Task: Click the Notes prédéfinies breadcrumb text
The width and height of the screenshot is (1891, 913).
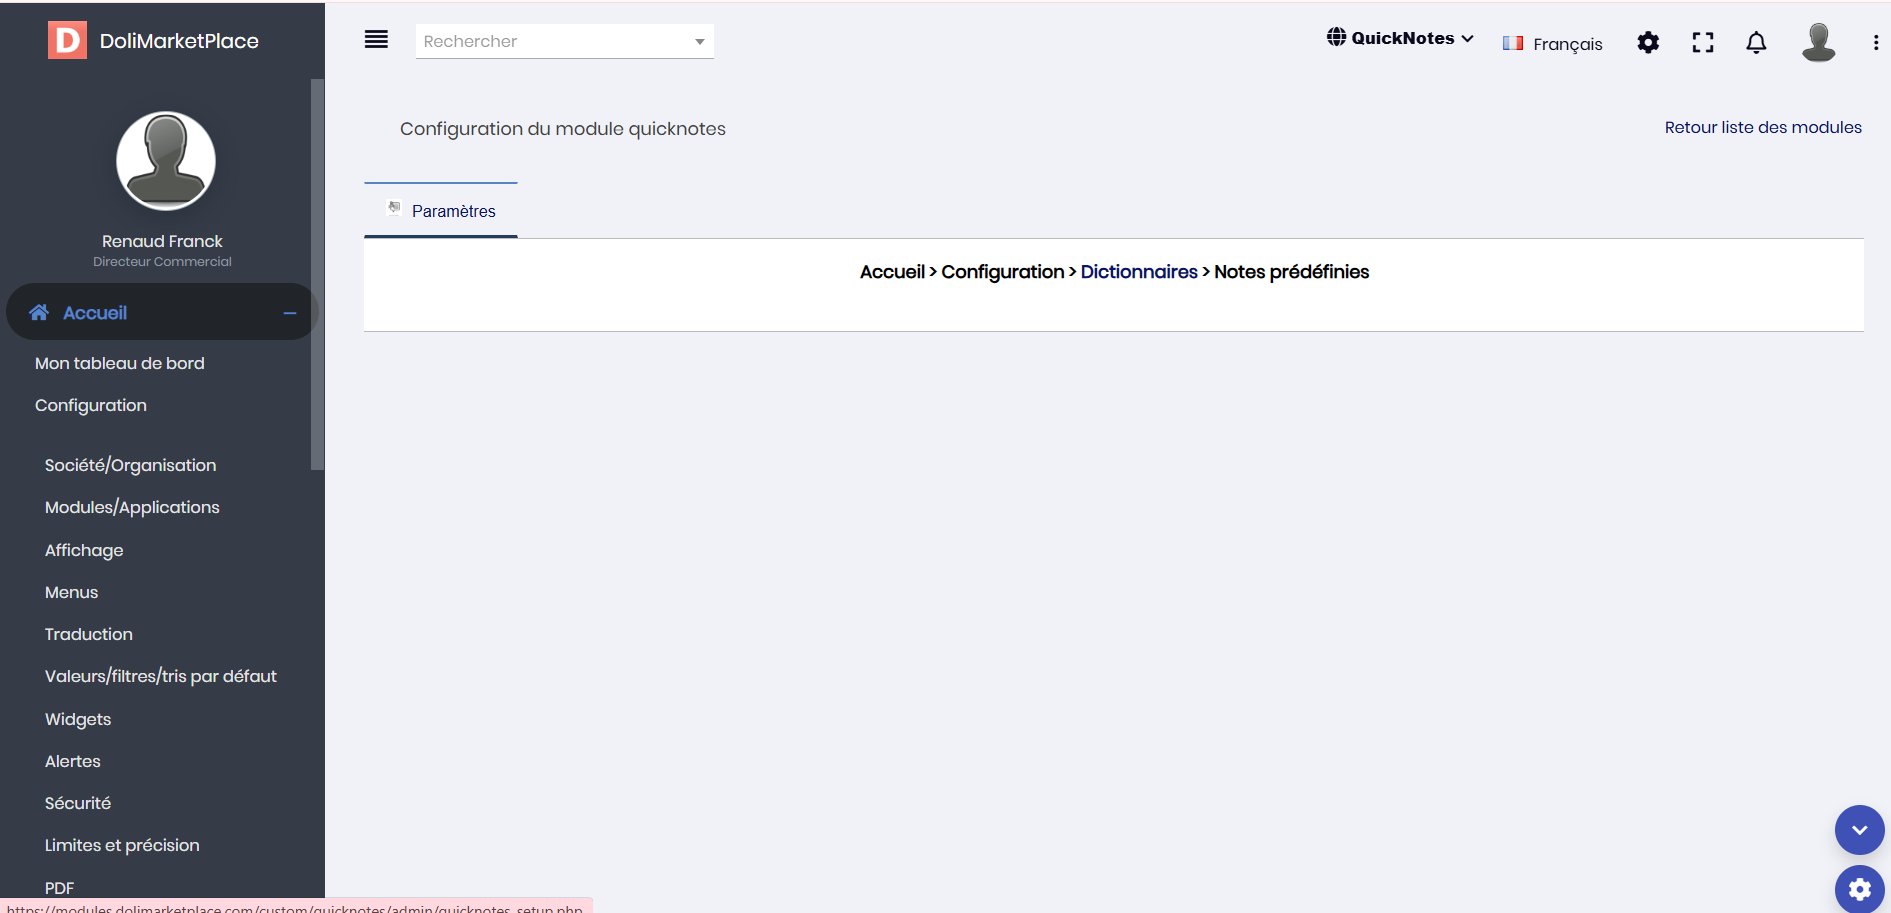Action: click(1291, 272)
